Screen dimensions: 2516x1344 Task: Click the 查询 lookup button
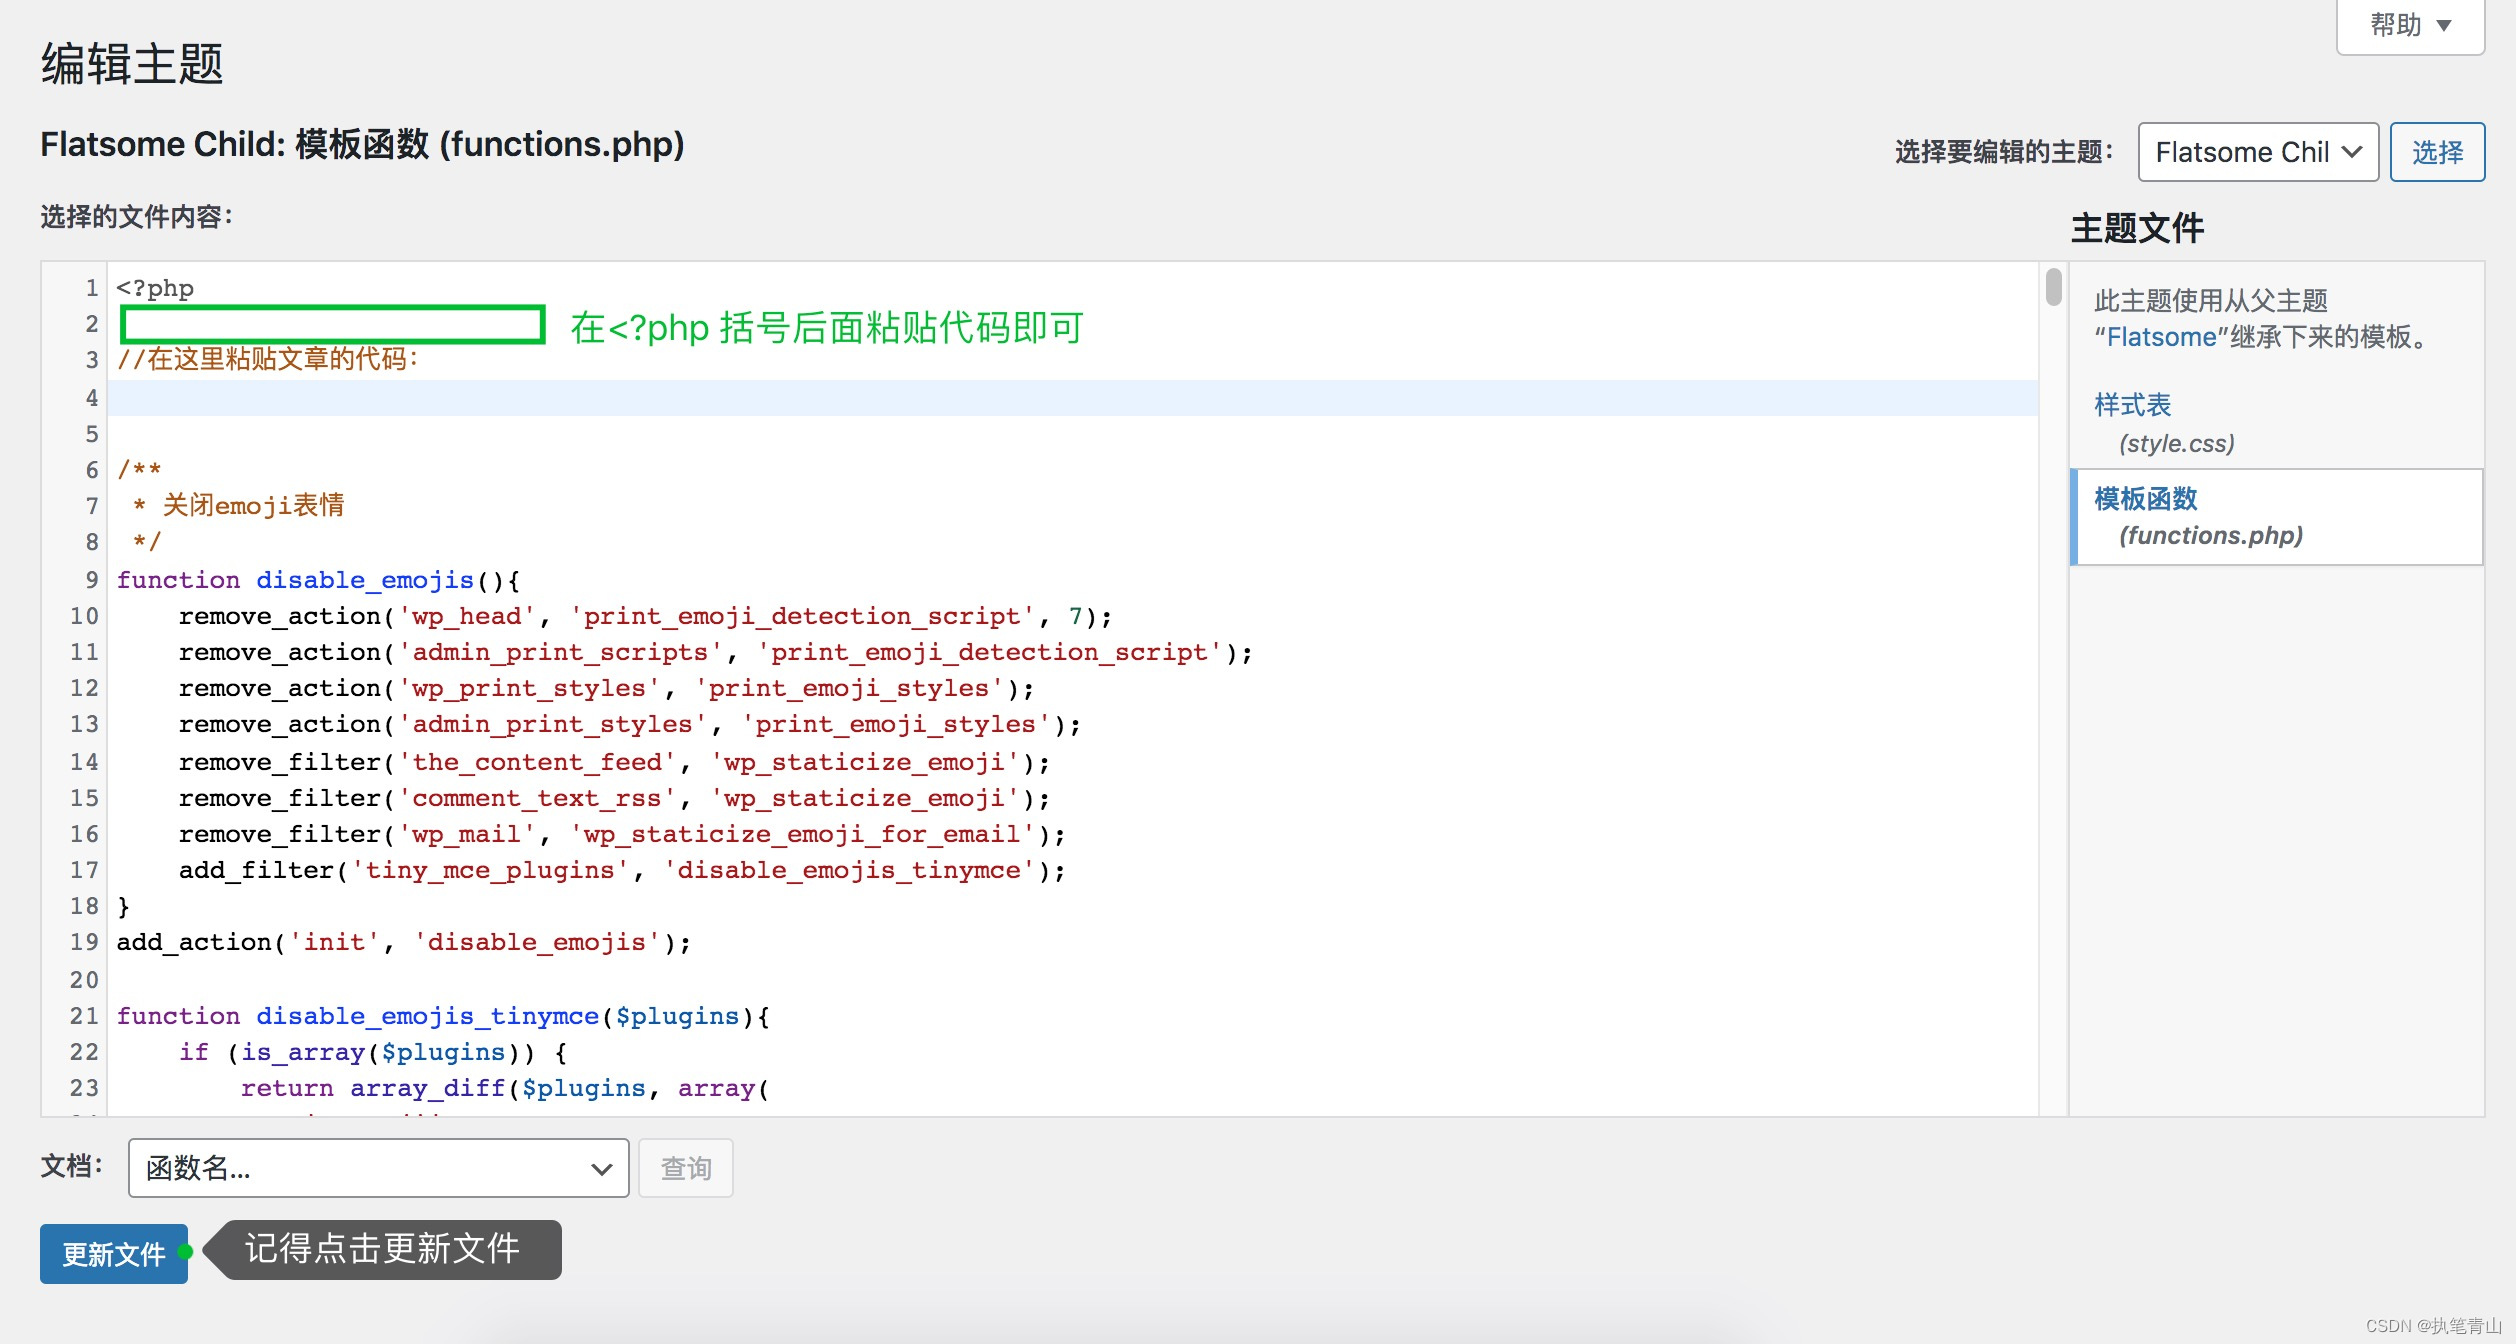point(686,1168)
